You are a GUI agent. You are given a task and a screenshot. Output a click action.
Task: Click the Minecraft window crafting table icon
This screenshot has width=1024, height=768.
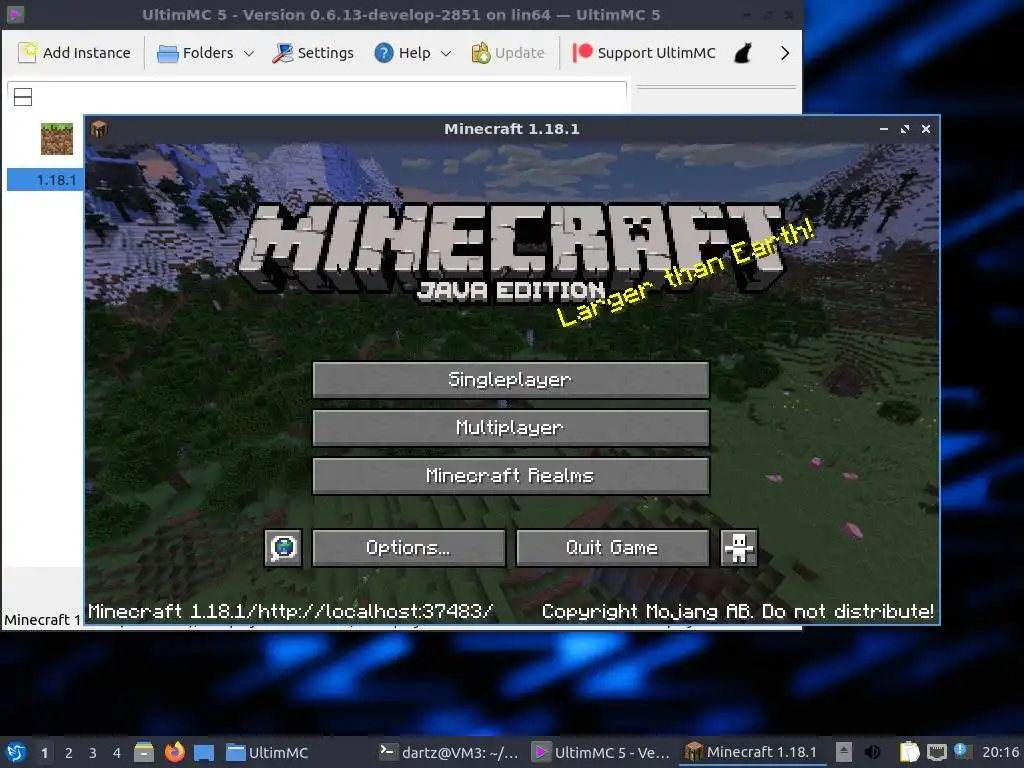pyautogui.click(x=99, y=129)
